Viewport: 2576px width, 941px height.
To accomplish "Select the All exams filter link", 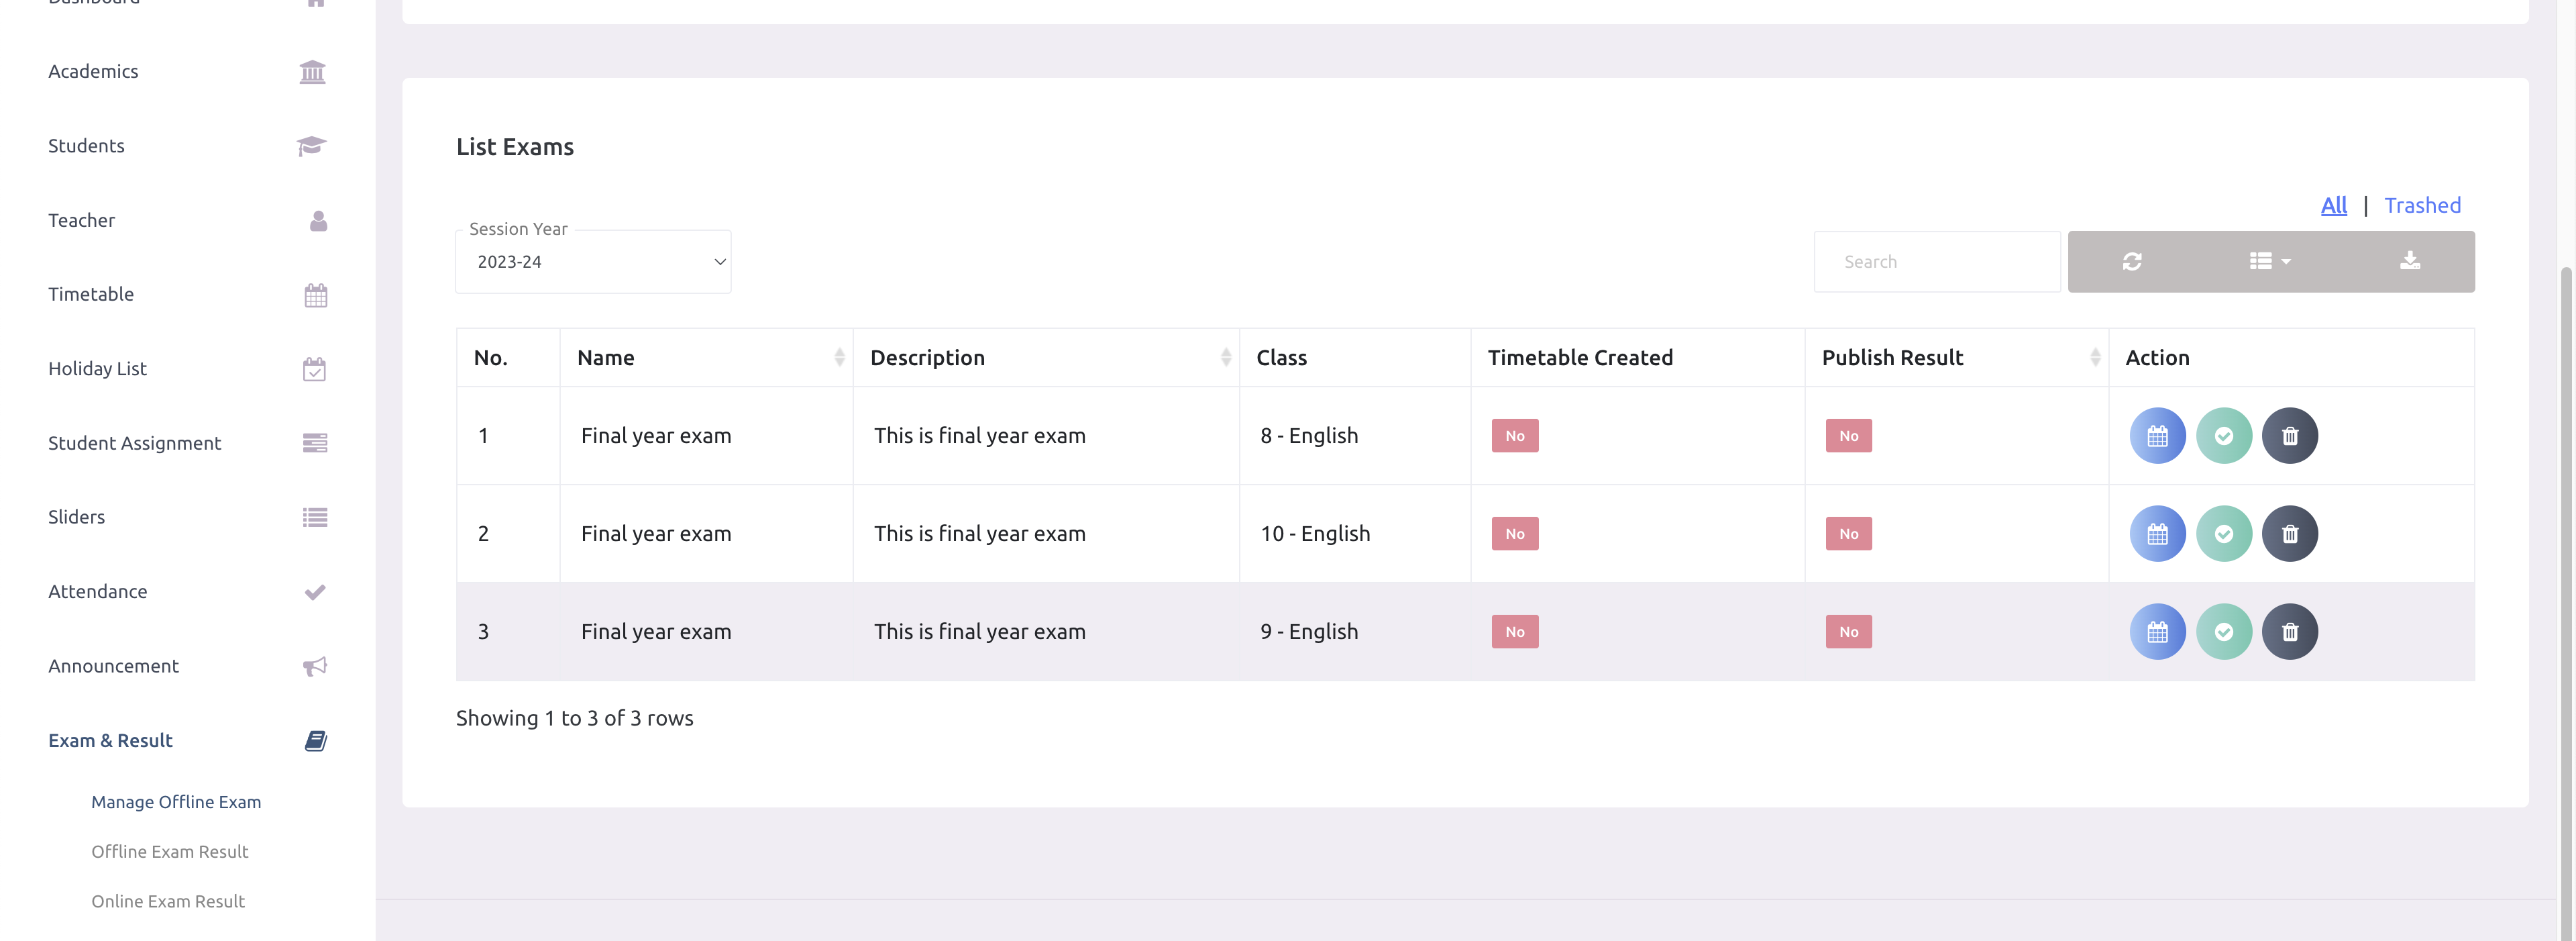I will pos(2334,205).
